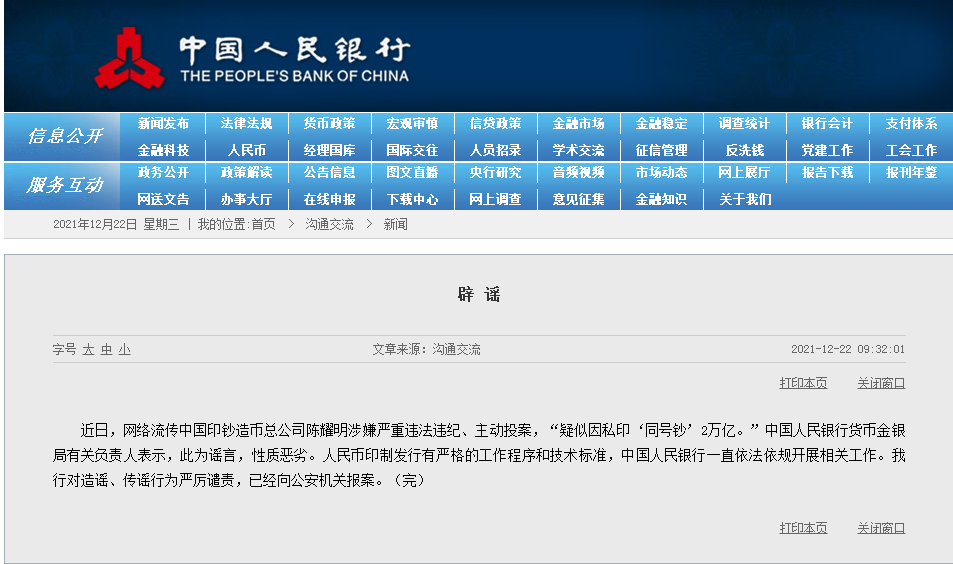The width and height of the screenshot is (953, 564).
Task: Click 沟通交流 breadcrumb link
Action: pos(329,224)
